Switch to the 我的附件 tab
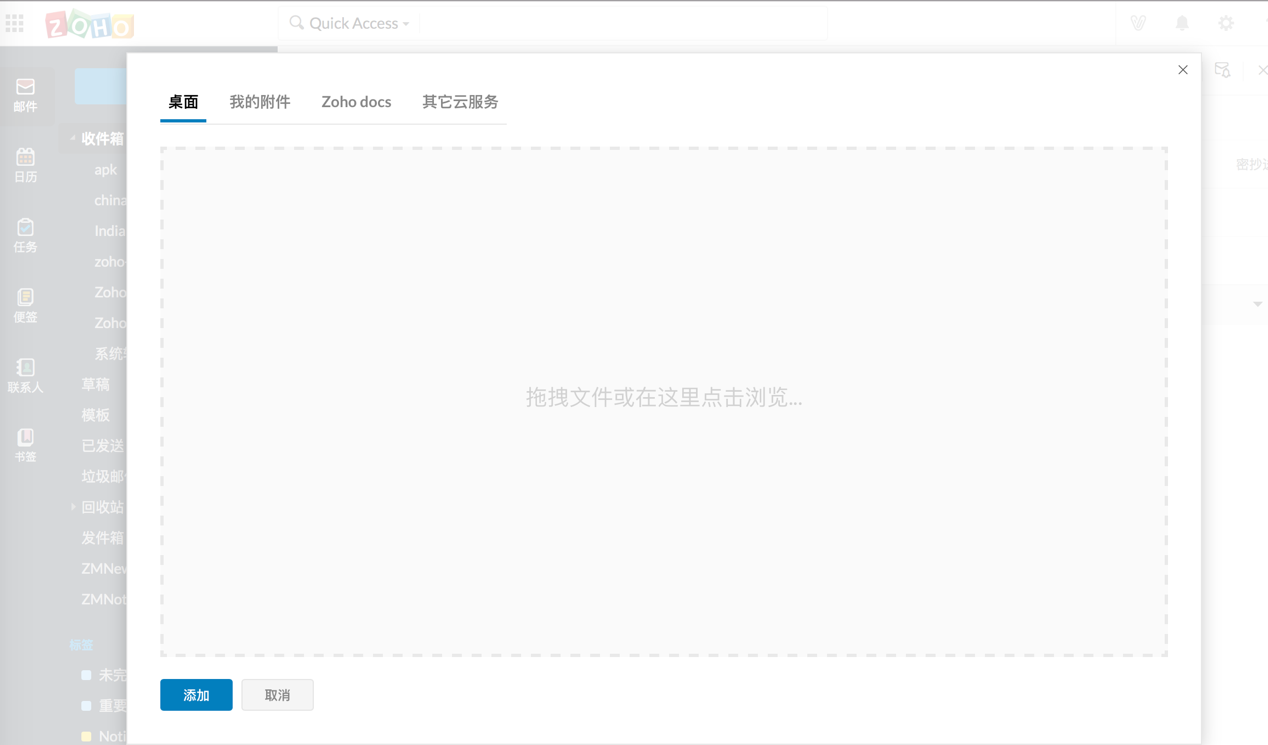Image resolution: width=1268 pixels, height=745 pixels. tap(260, 101)
